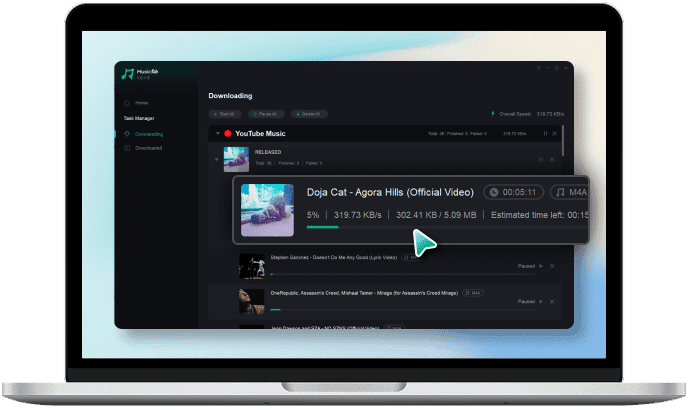Click the red YouTube Music icon

coord(228,133)
